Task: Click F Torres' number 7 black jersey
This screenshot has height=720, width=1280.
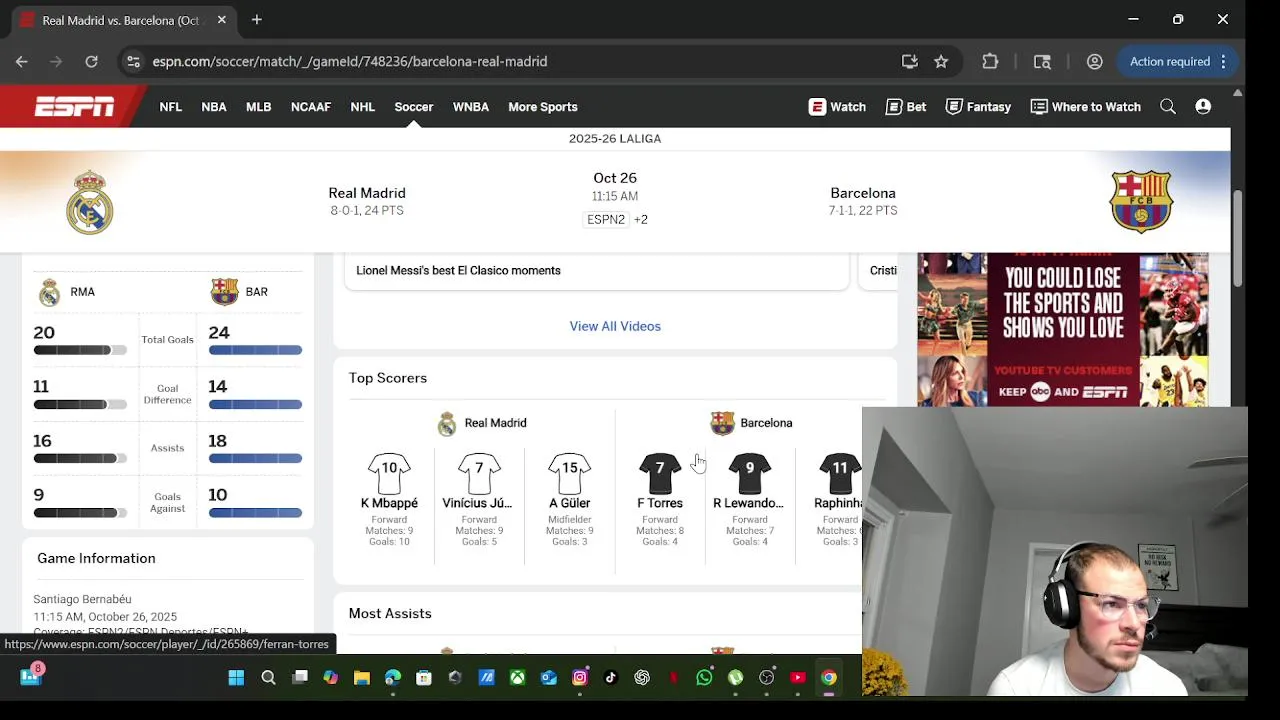Action: pyautogui.click(x=660, y=473)
